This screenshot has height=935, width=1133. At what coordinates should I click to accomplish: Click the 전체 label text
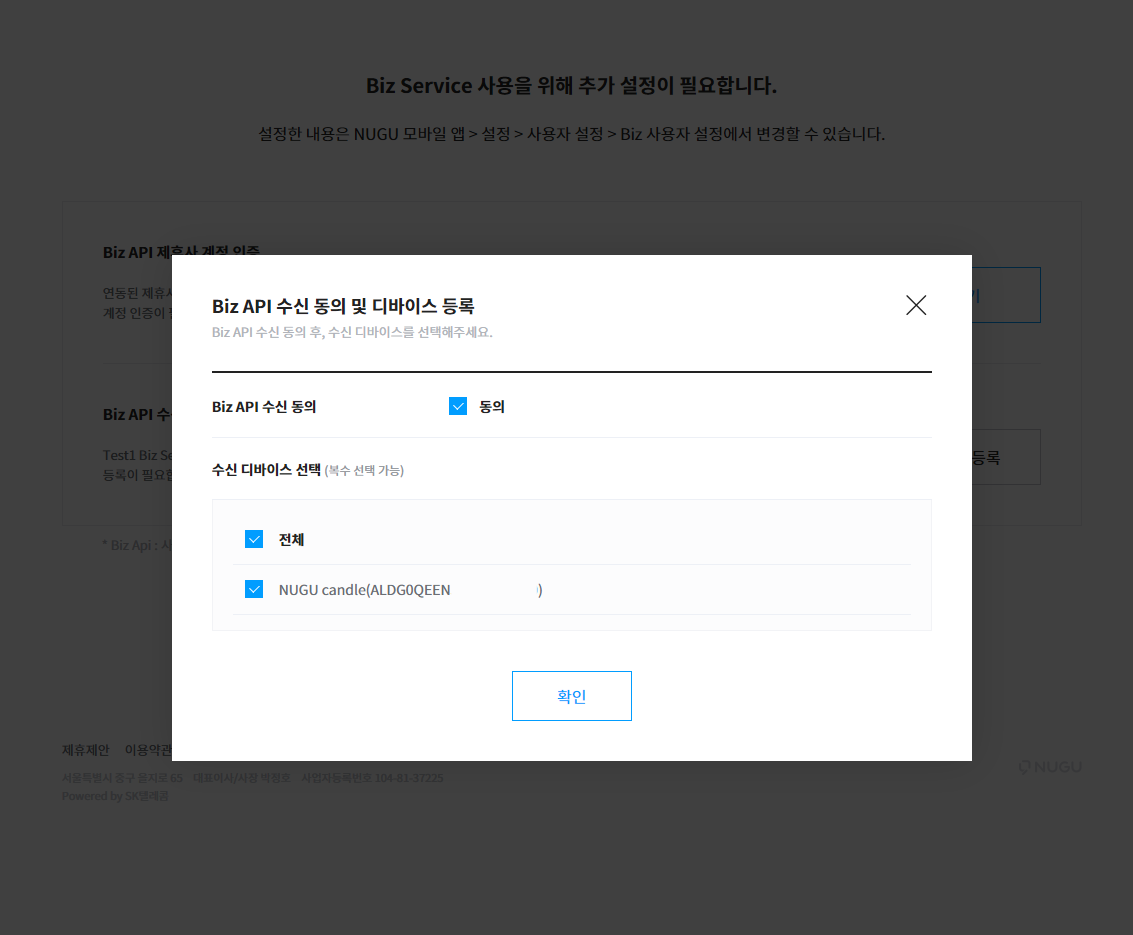pyautogui.click(x=291, y=540)
